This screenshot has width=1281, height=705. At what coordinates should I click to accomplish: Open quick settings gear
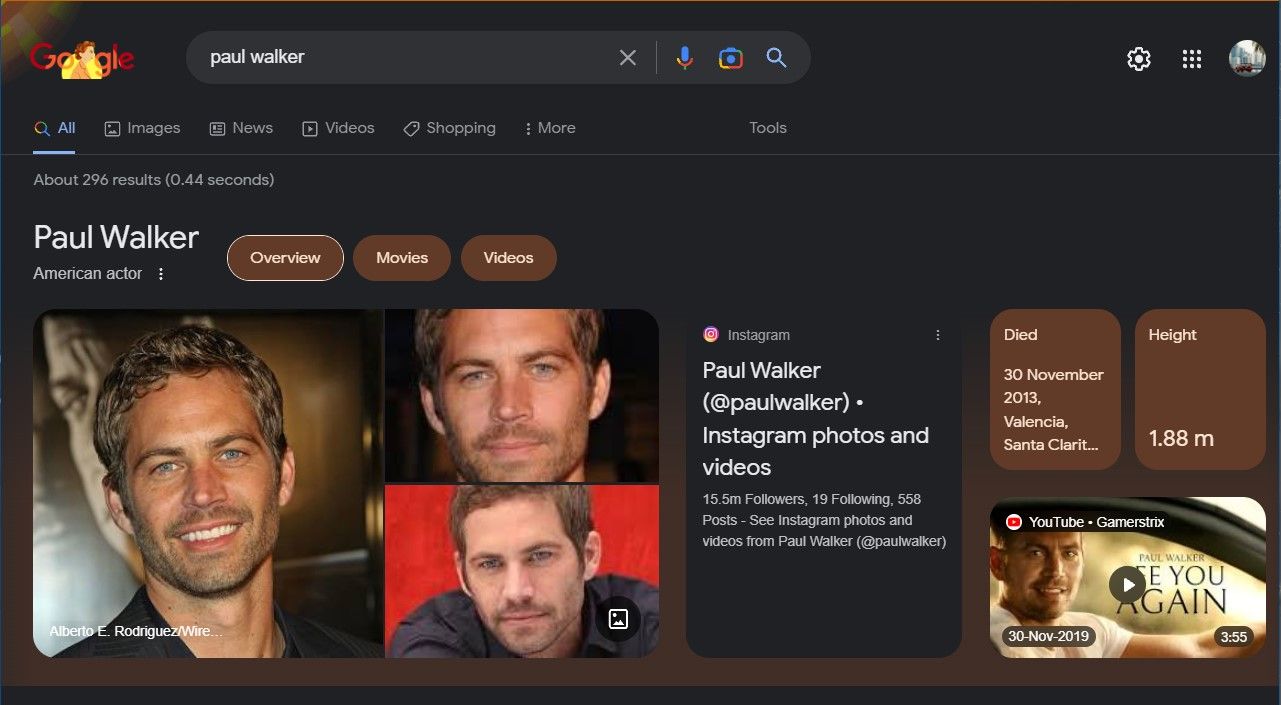coord(1138,58)
